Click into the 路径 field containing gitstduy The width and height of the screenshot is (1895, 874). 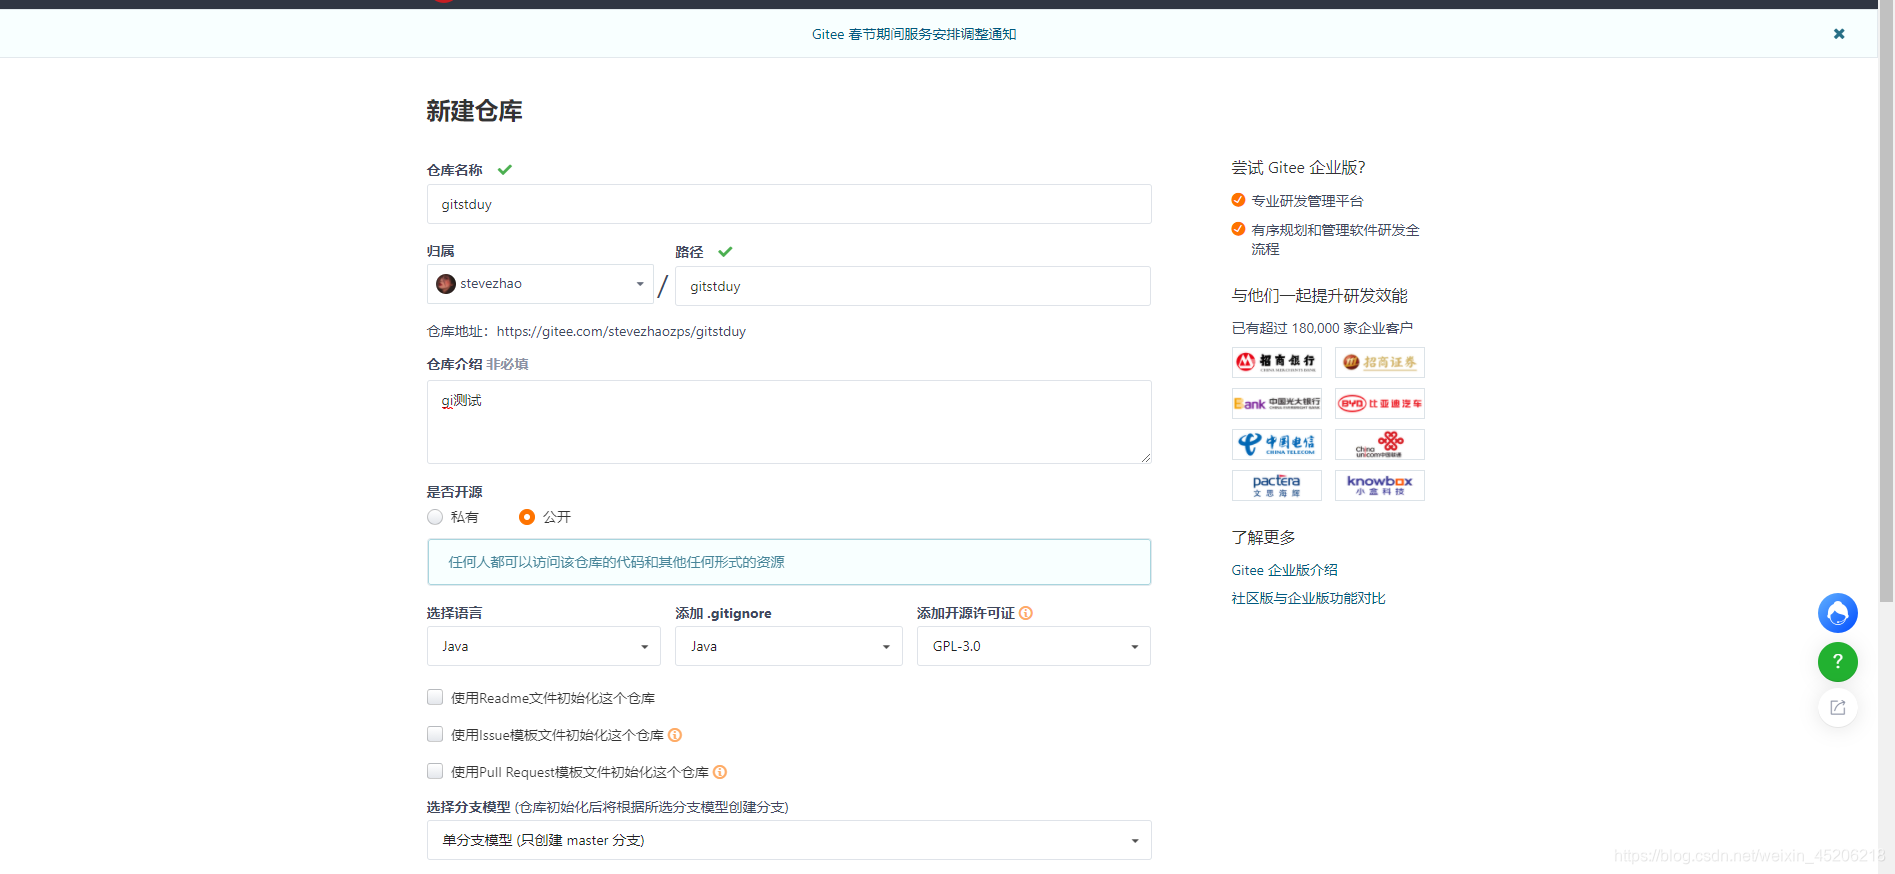pos(913,286)
